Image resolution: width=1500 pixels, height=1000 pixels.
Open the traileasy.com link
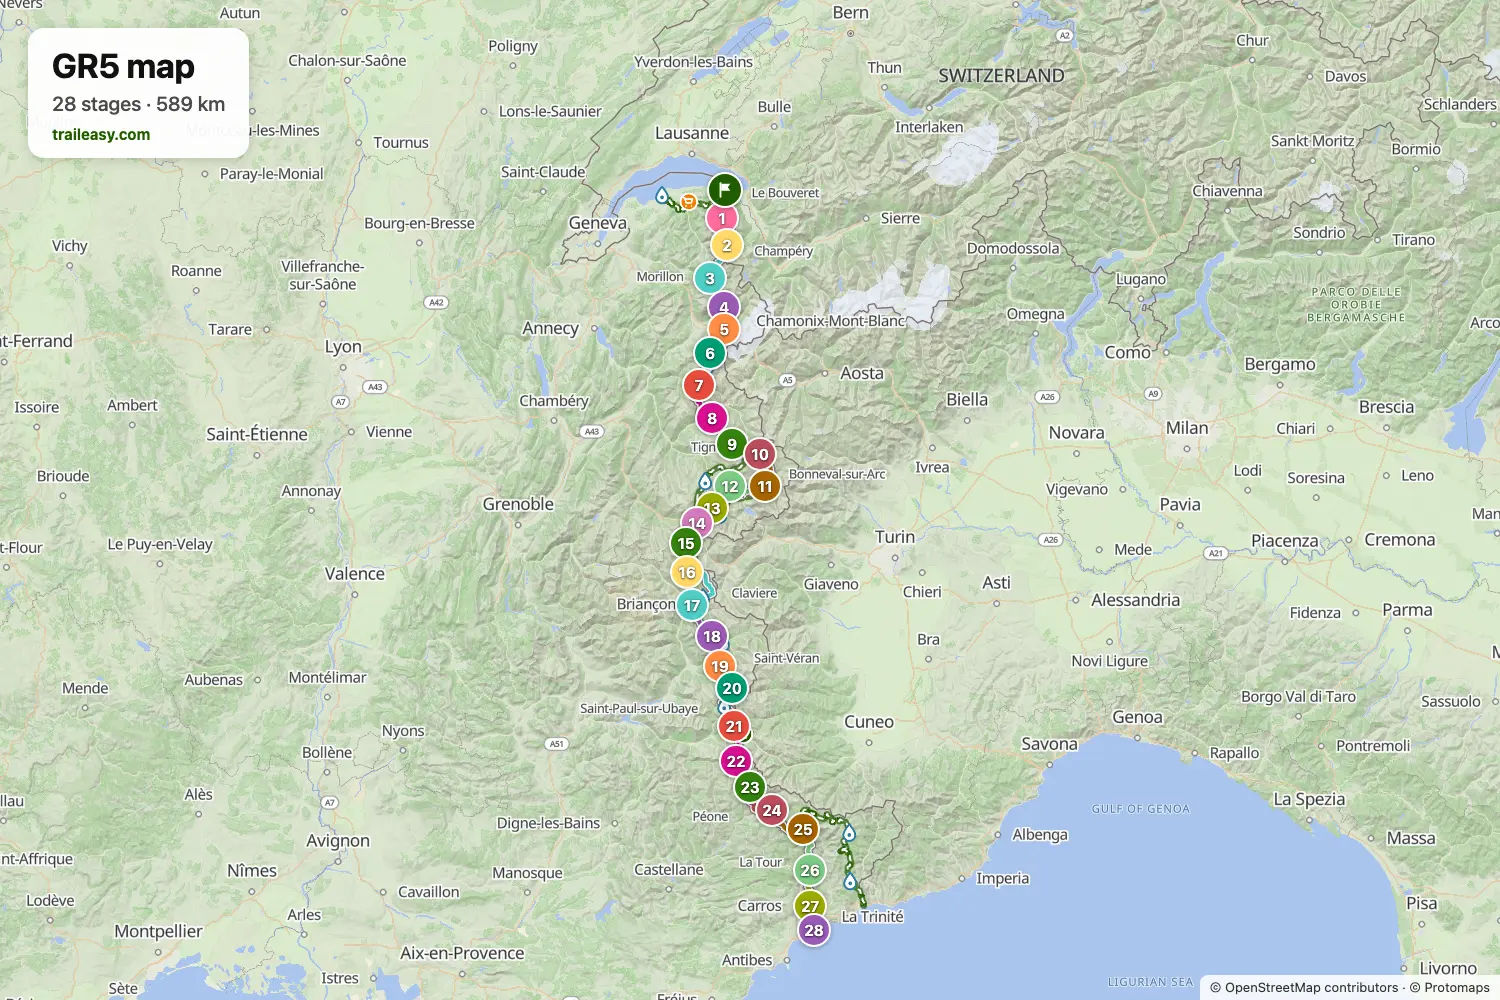[101, 134]
